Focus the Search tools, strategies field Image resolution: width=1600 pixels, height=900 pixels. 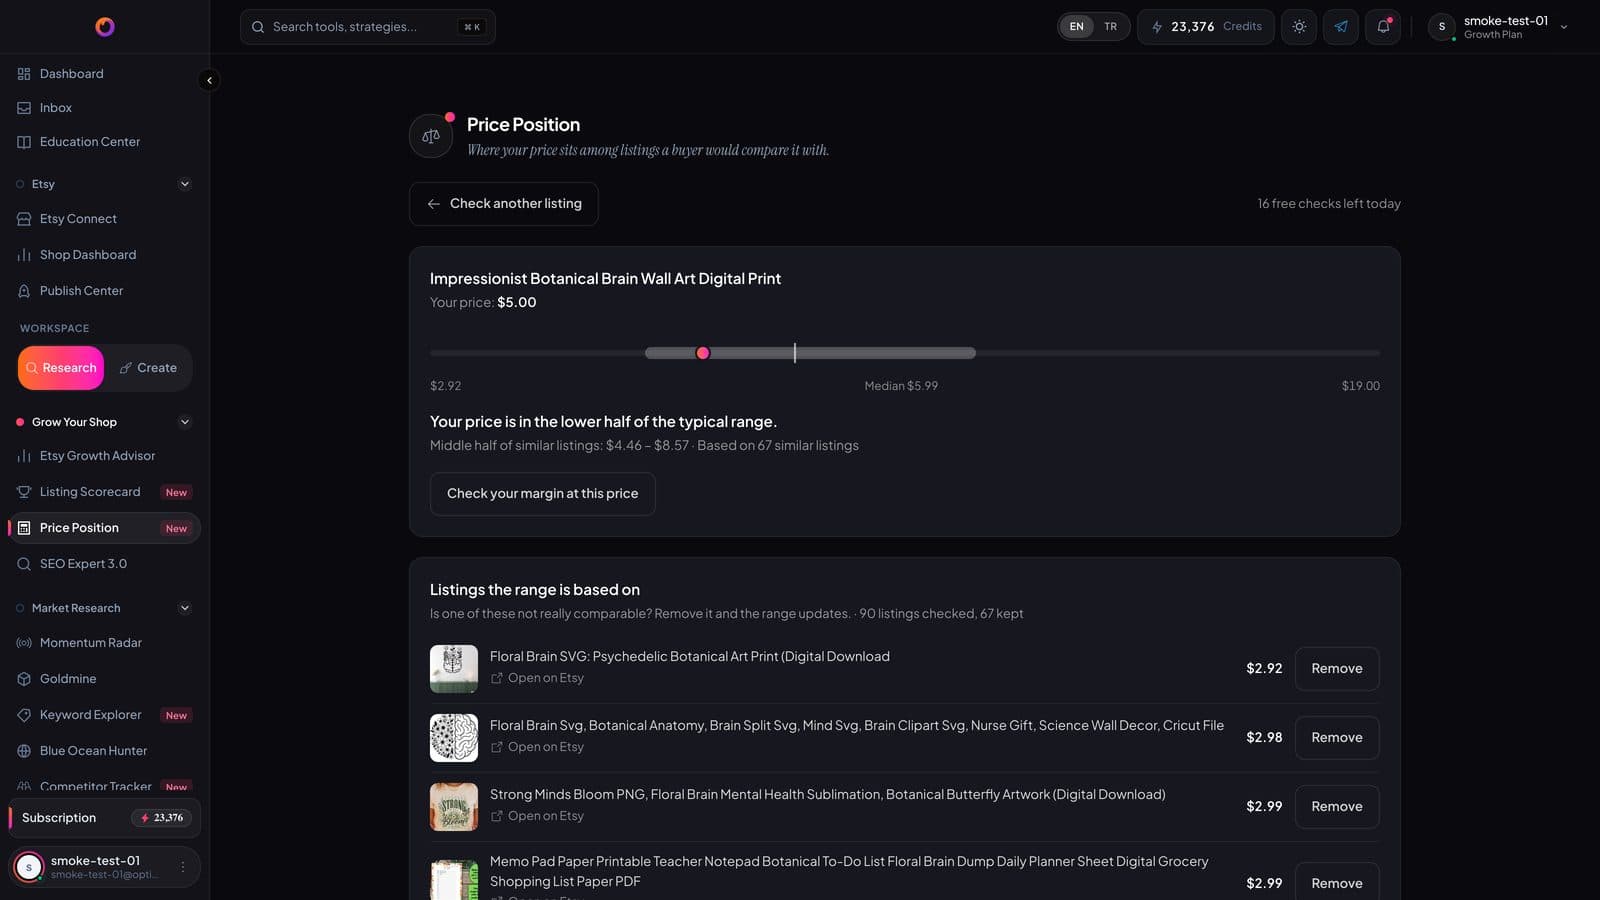[368, 27]
